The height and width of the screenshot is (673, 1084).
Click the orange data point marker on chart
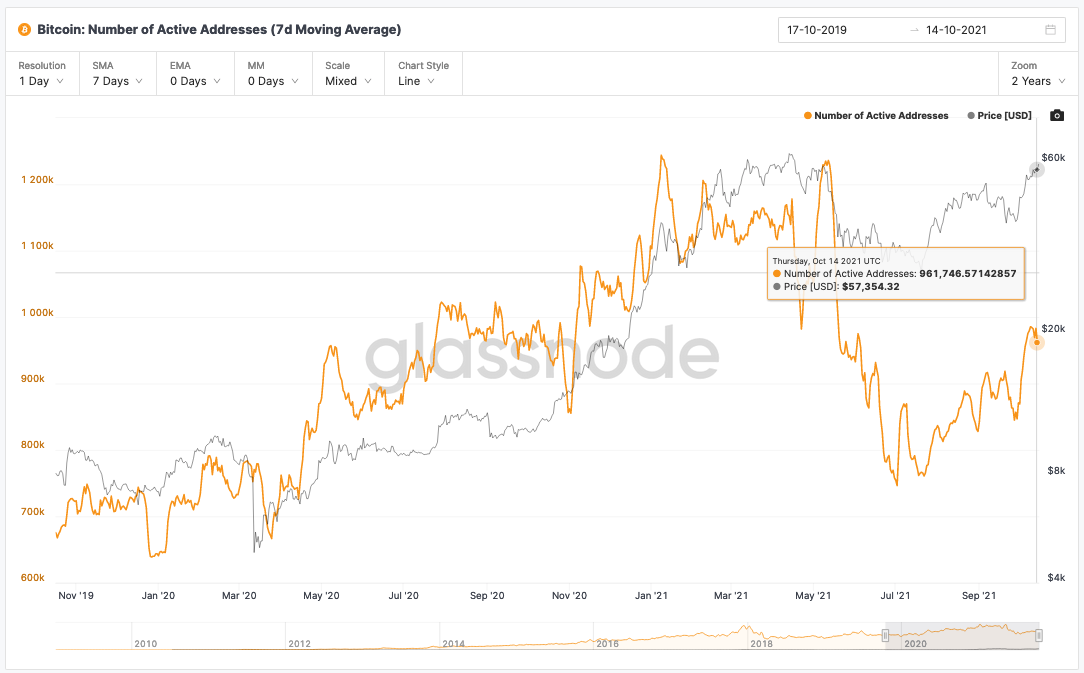(1038, 343)
